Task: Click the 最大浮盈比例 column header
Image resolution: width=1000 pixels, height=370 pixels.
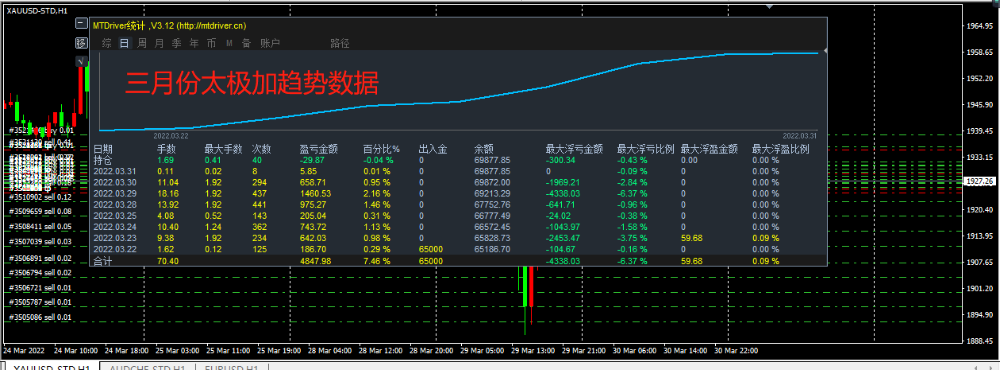Action: click(781, 149)
